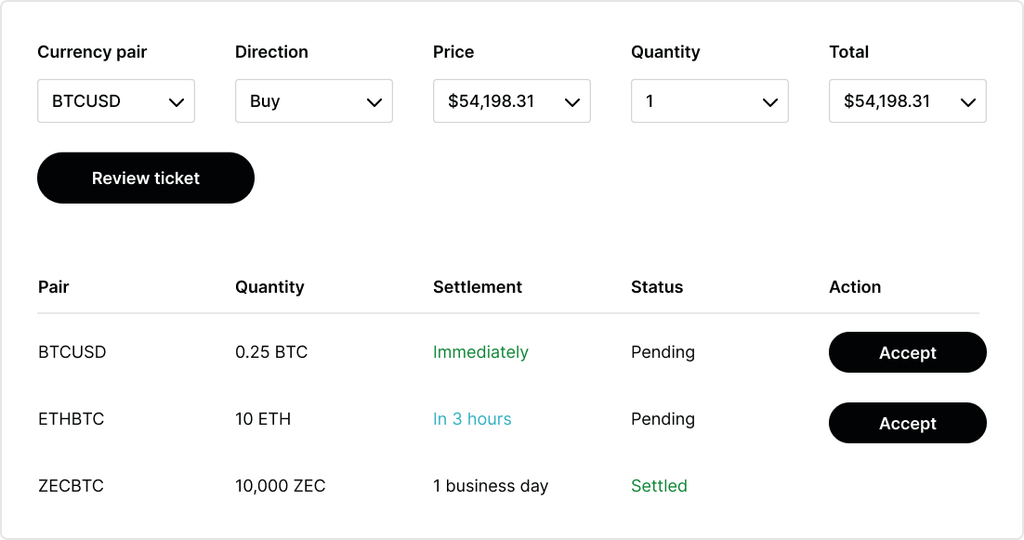The width and height of the screenshot is (1024, 540).
Task: Select the Settlement column header
Action: [478, 287]
